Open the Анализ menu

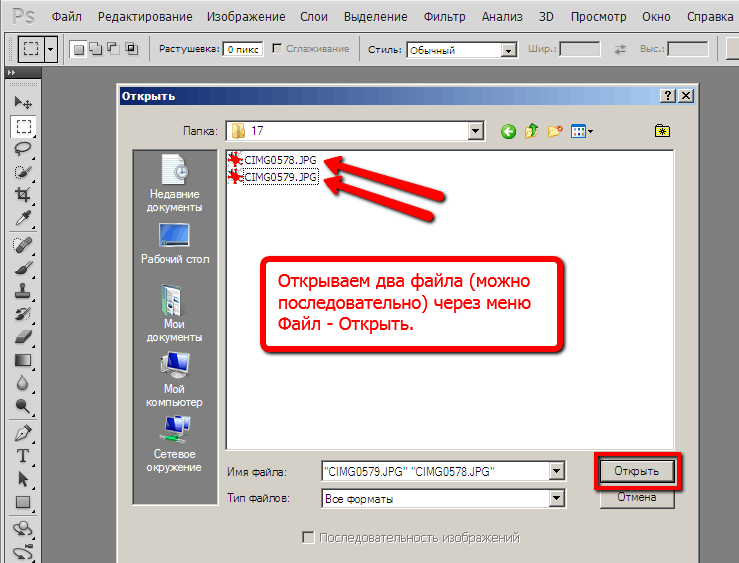(502, 17)
